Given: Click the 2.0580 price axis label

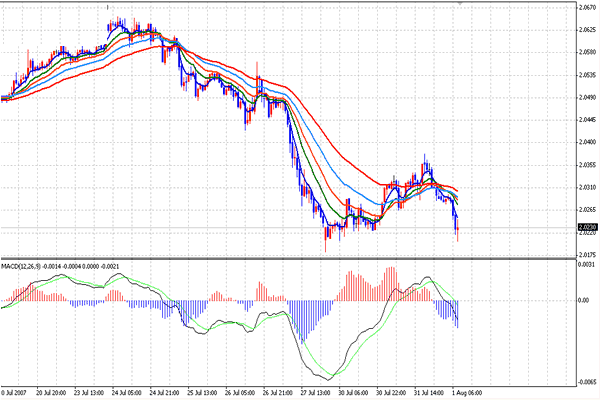Looking at the screenshot, I should (588, 52).
